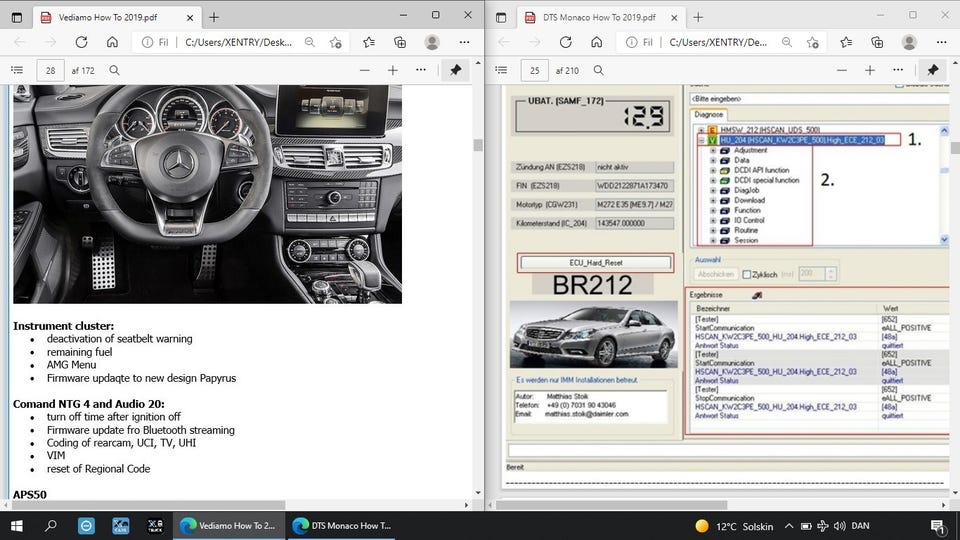
Task: Click Home icon in DTS Monaco window
Action: [597, 42]
